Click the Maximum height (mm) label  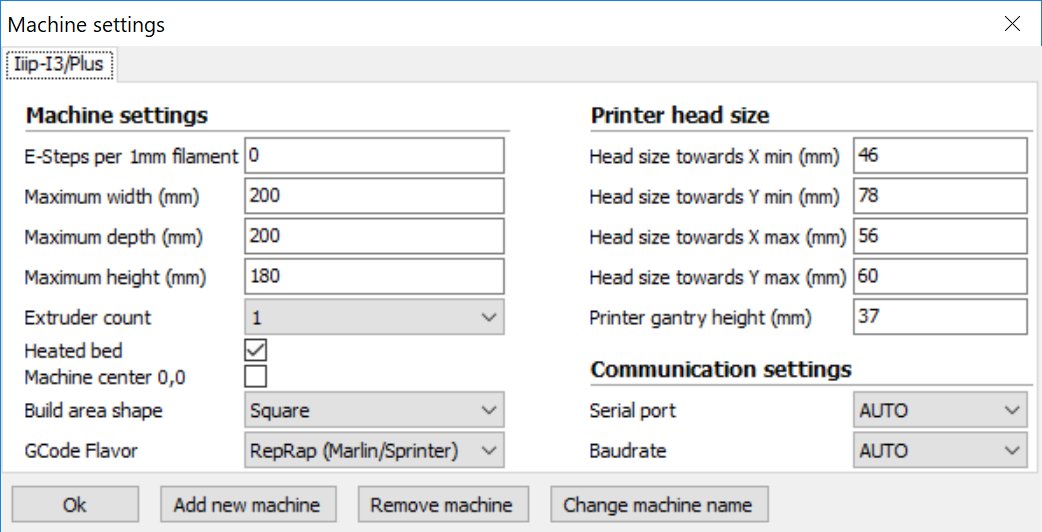point(115,276)
